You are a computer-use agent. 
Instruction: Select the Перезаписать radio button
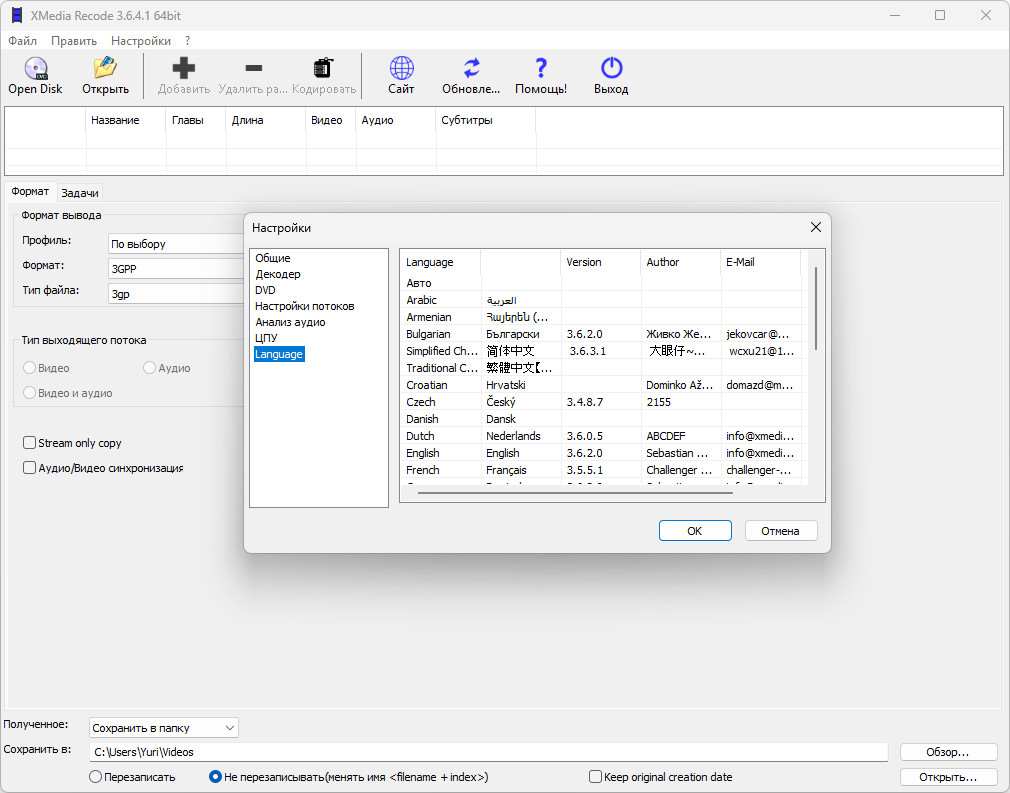pos(95,776)
